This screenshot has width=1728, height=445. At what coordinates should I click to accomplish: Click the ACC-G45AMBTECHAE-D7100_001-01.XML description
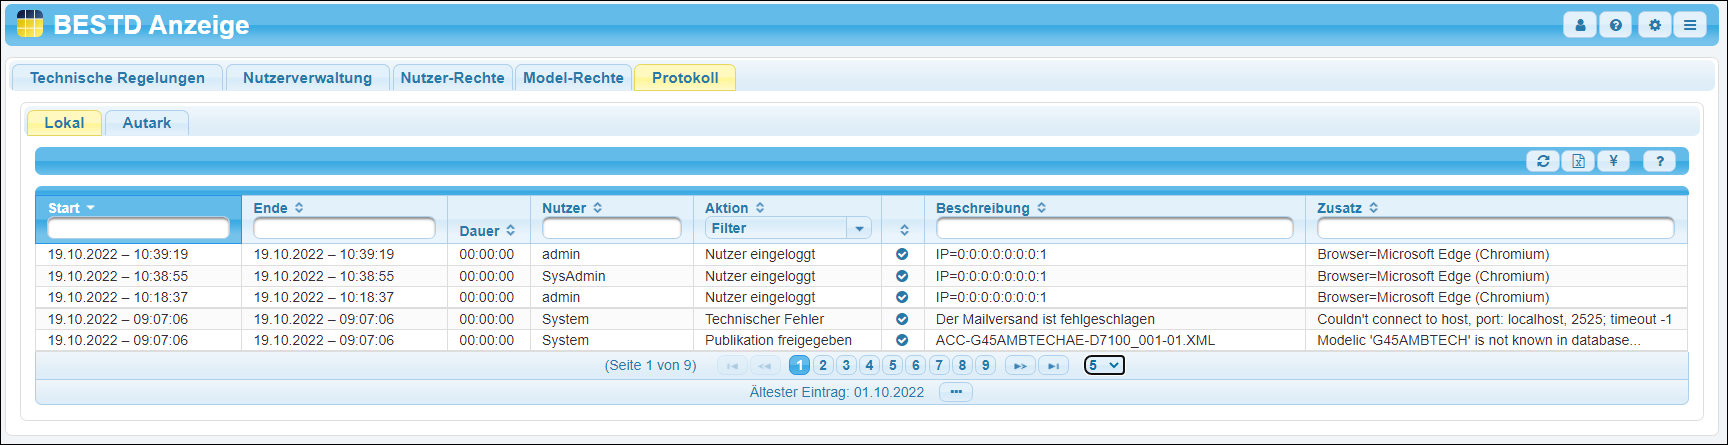(1075, 340)
